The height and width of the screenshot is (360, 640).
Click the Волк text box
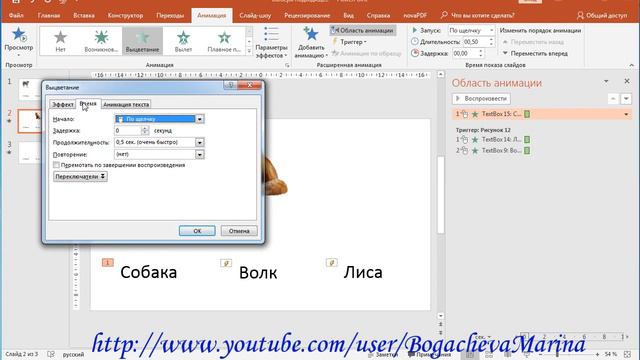click(x=258, y=273)
